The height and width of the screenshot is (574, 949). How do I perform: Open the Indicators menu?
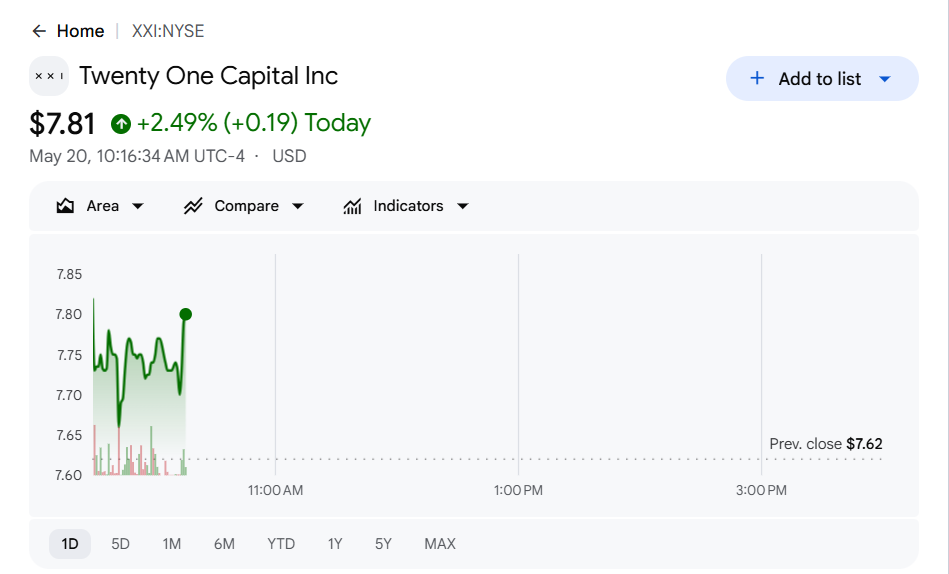[x=406, y=206]
